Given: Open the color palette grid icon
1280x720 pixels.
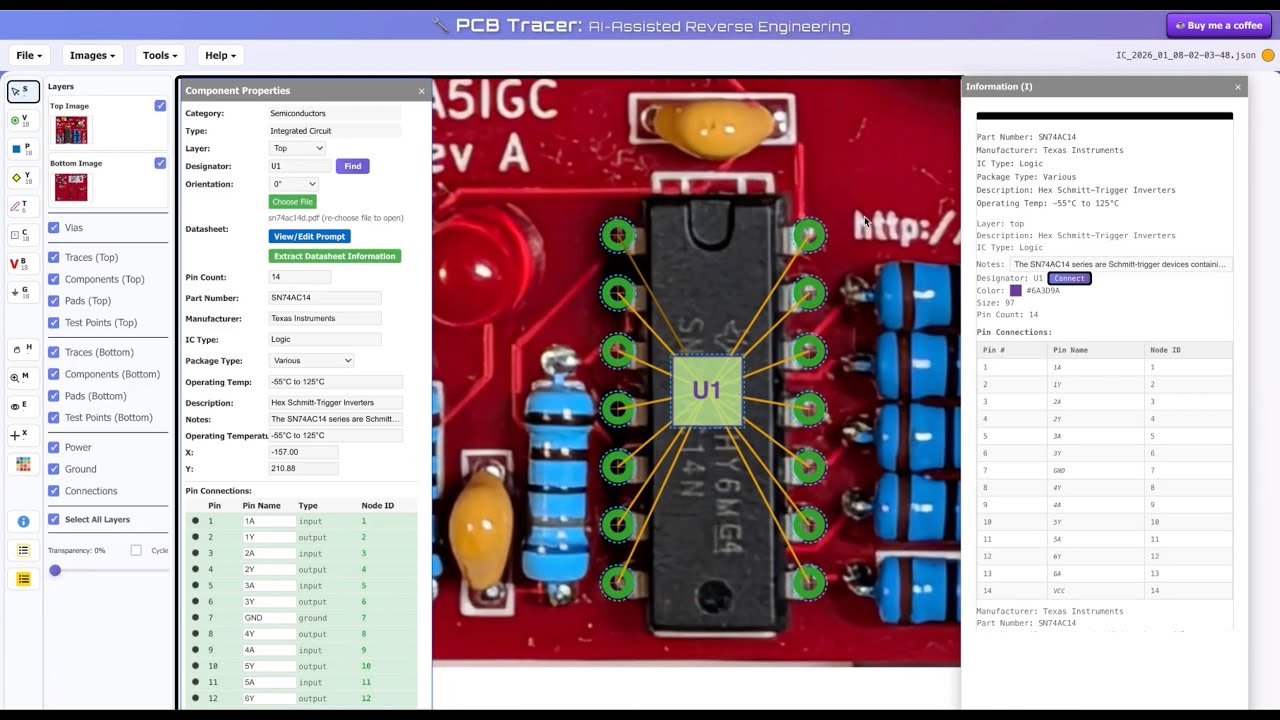Looking at the screenshot, I should (23, 464).
